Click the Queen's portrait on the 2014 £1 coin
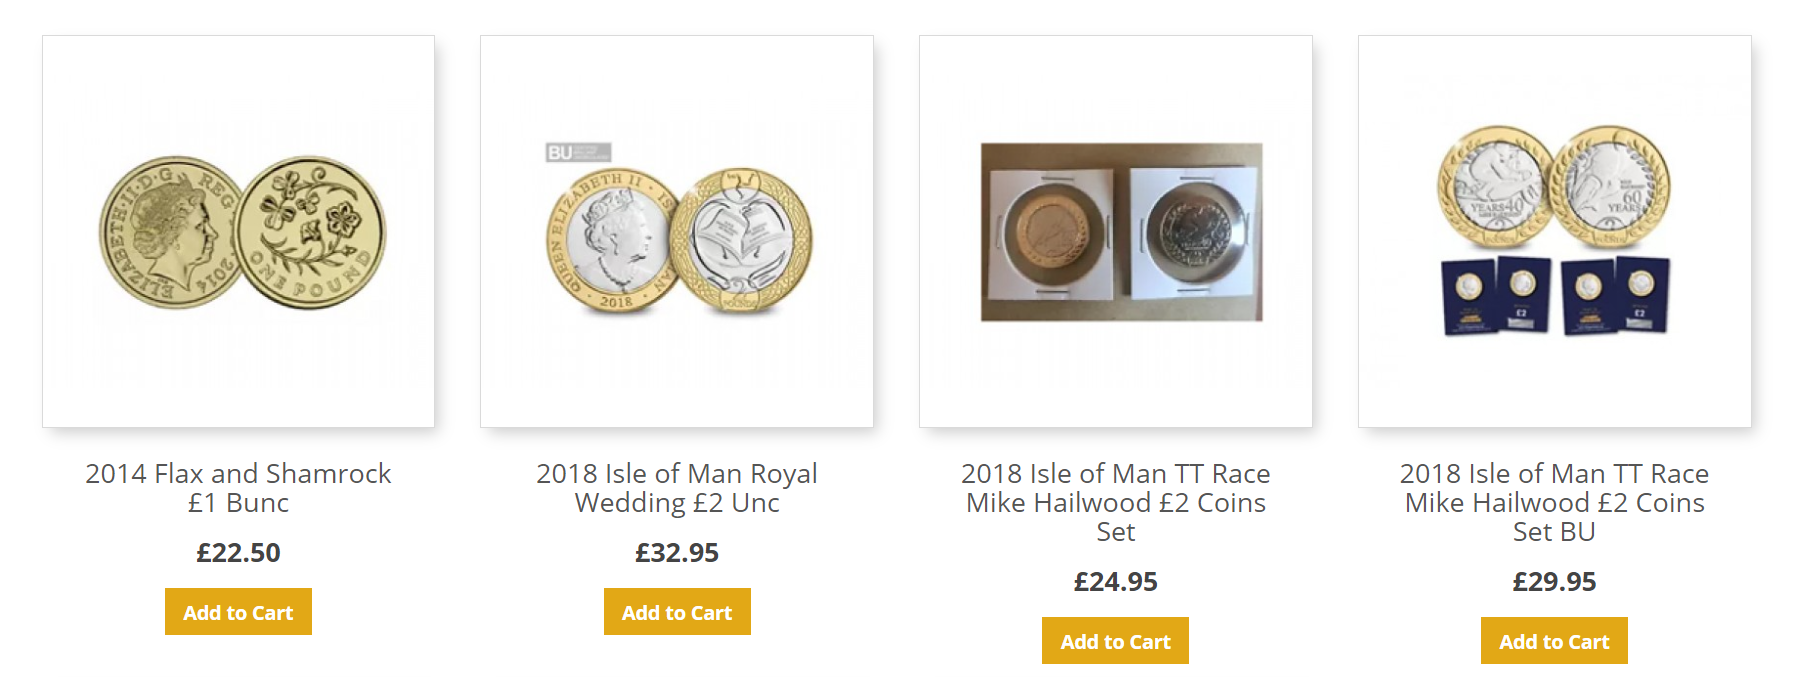The image size is (1807, 677). click(x=170, y=232)
